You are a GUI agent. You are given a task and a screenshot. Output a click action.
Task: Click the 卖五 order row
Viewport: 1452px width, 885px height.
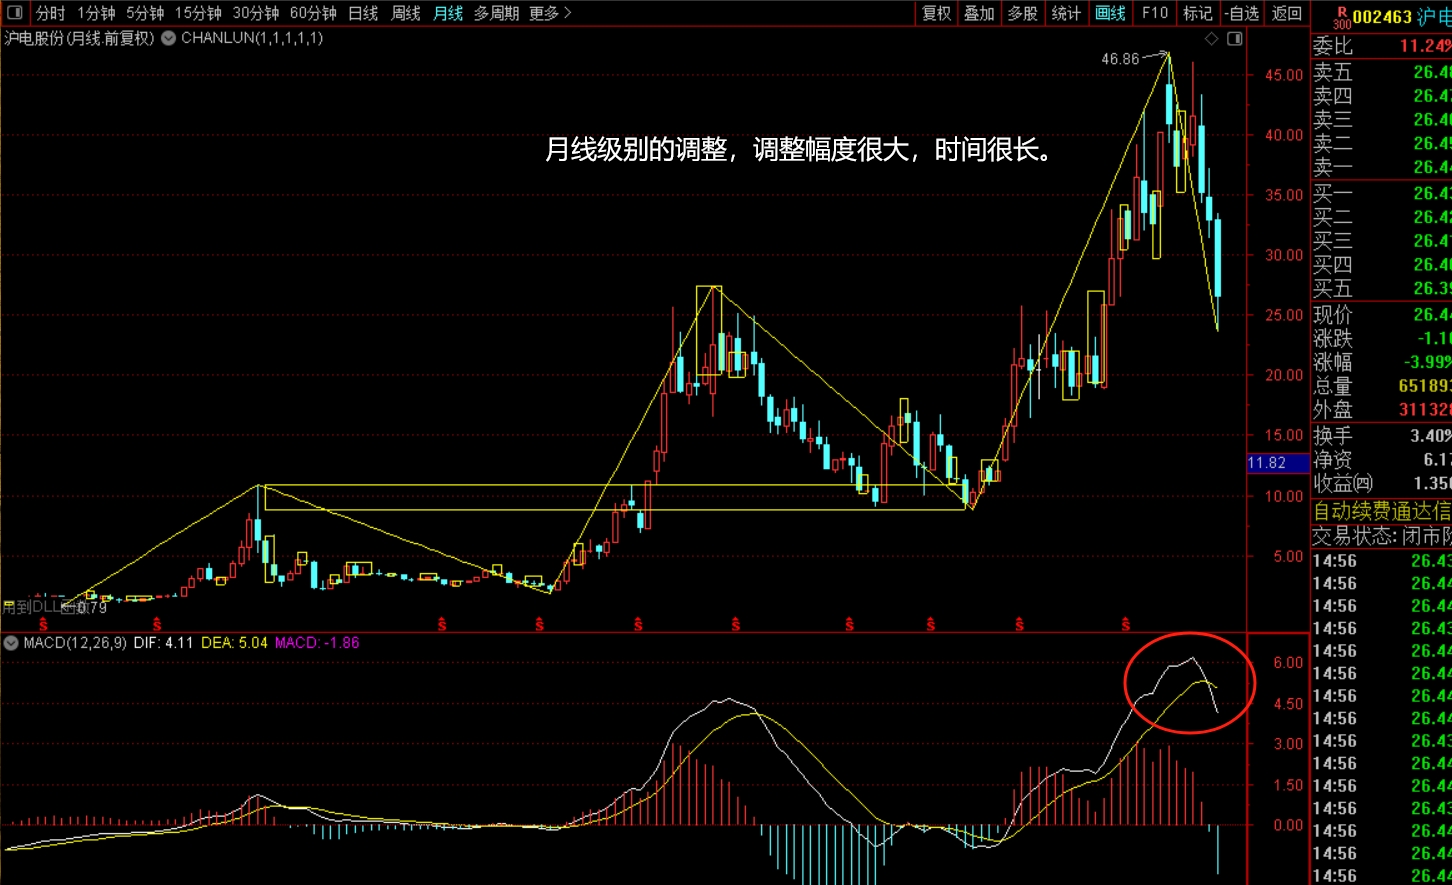click(x=1382, y=72)
